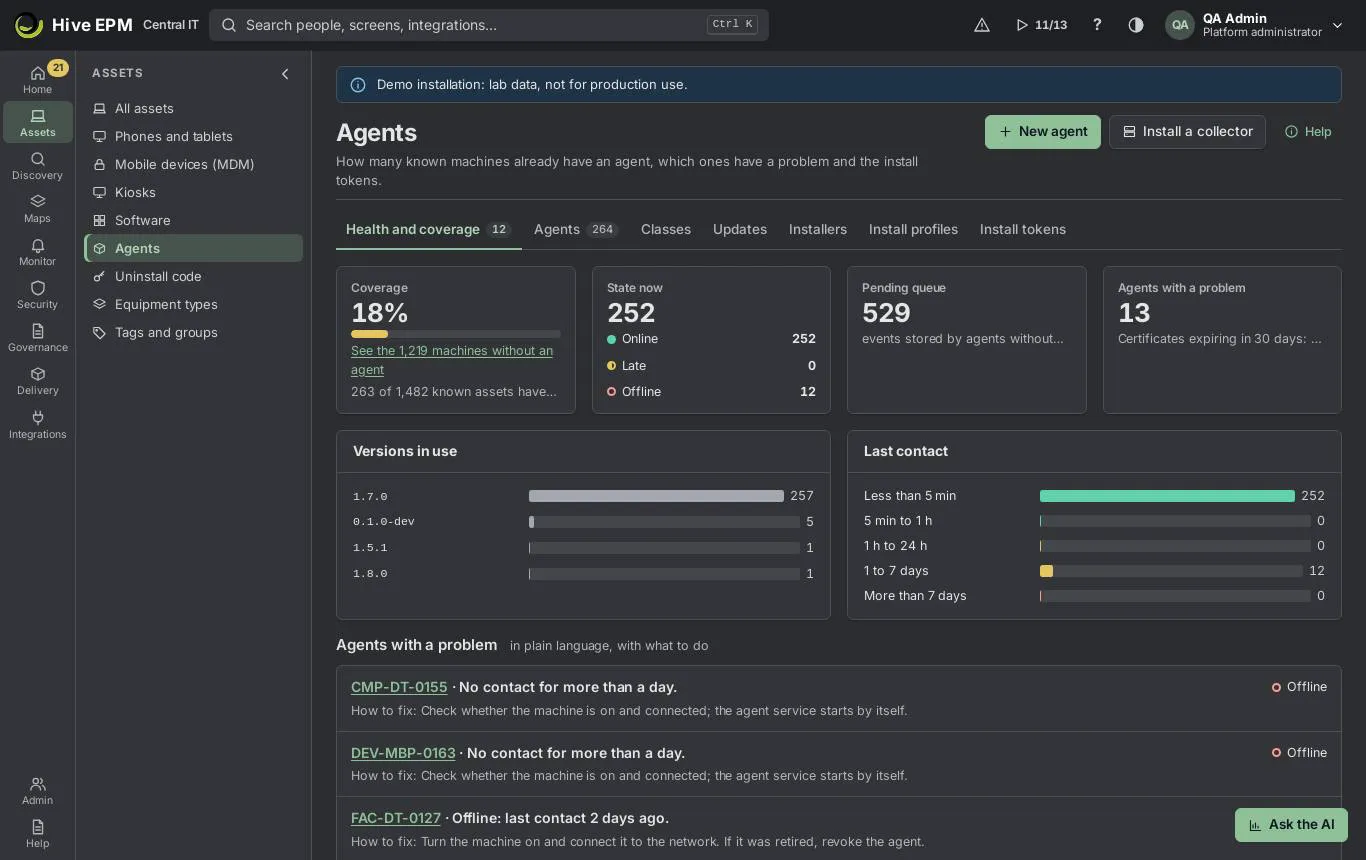The width and height of the screenshot is (1366, 860).
Task: Switch to the Installers tab
Action: (818, 229)
